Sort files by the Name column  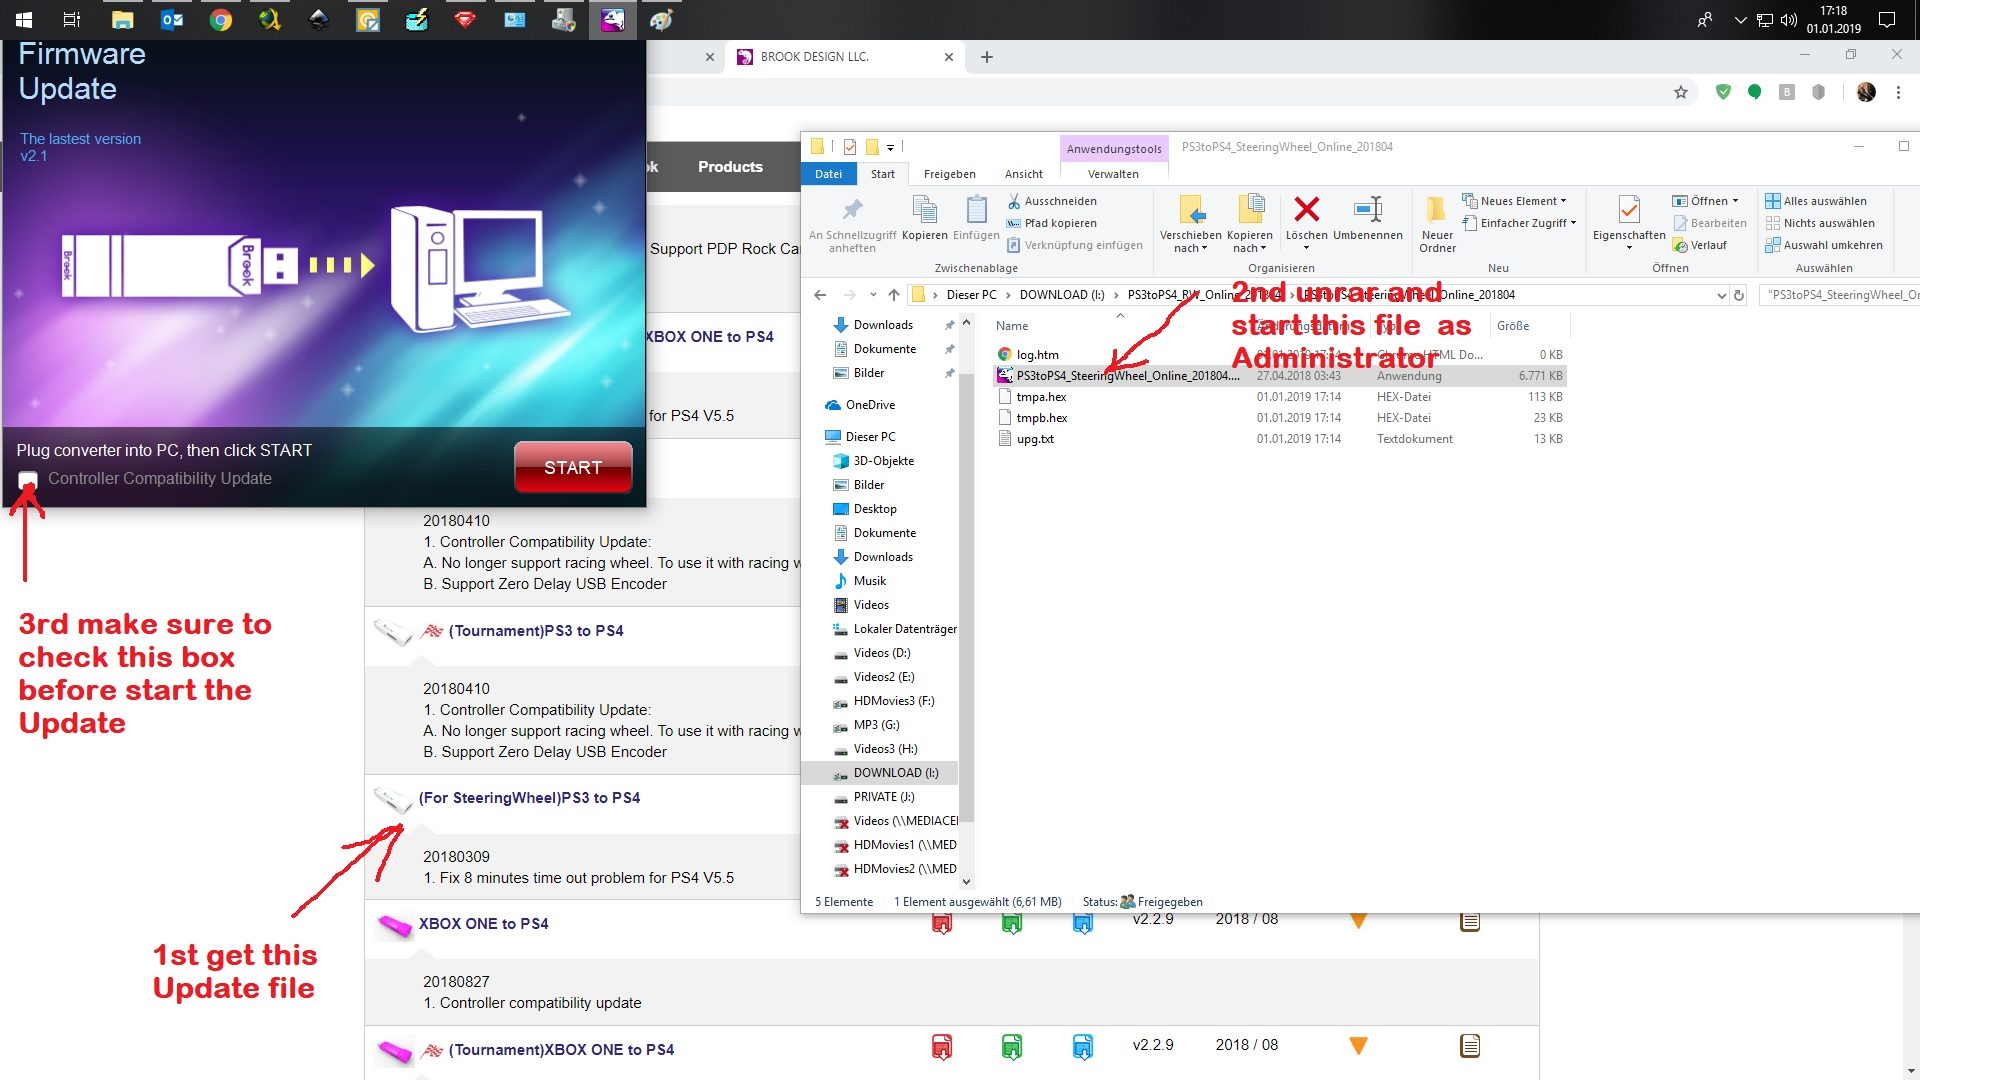(x=1012, y=326)
